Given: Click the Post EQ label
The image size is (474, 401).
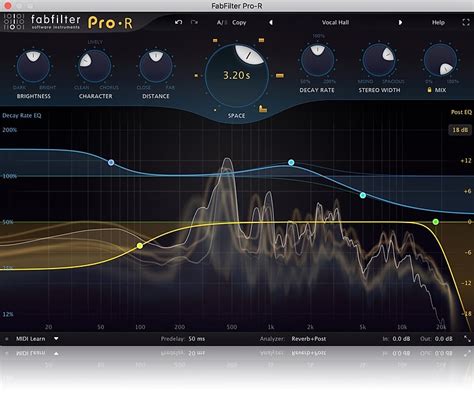Looking at the screenshot, I should pyautogui.click(x=461, y=112).
